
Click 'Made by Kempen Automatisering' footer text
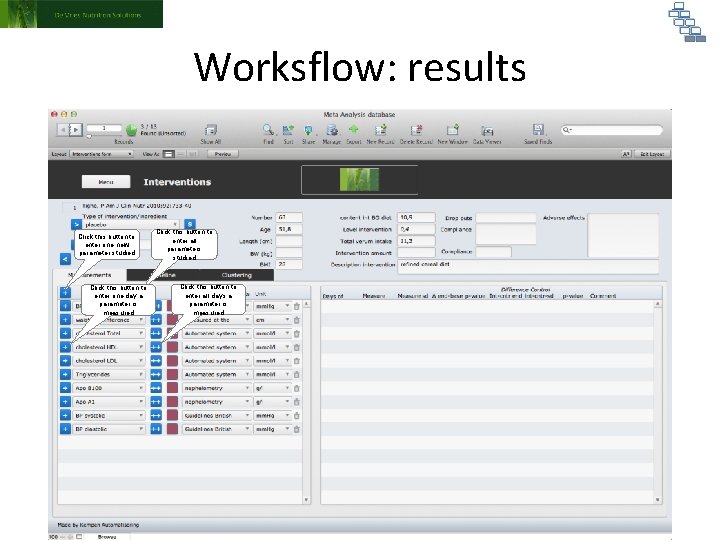(98, 524)
